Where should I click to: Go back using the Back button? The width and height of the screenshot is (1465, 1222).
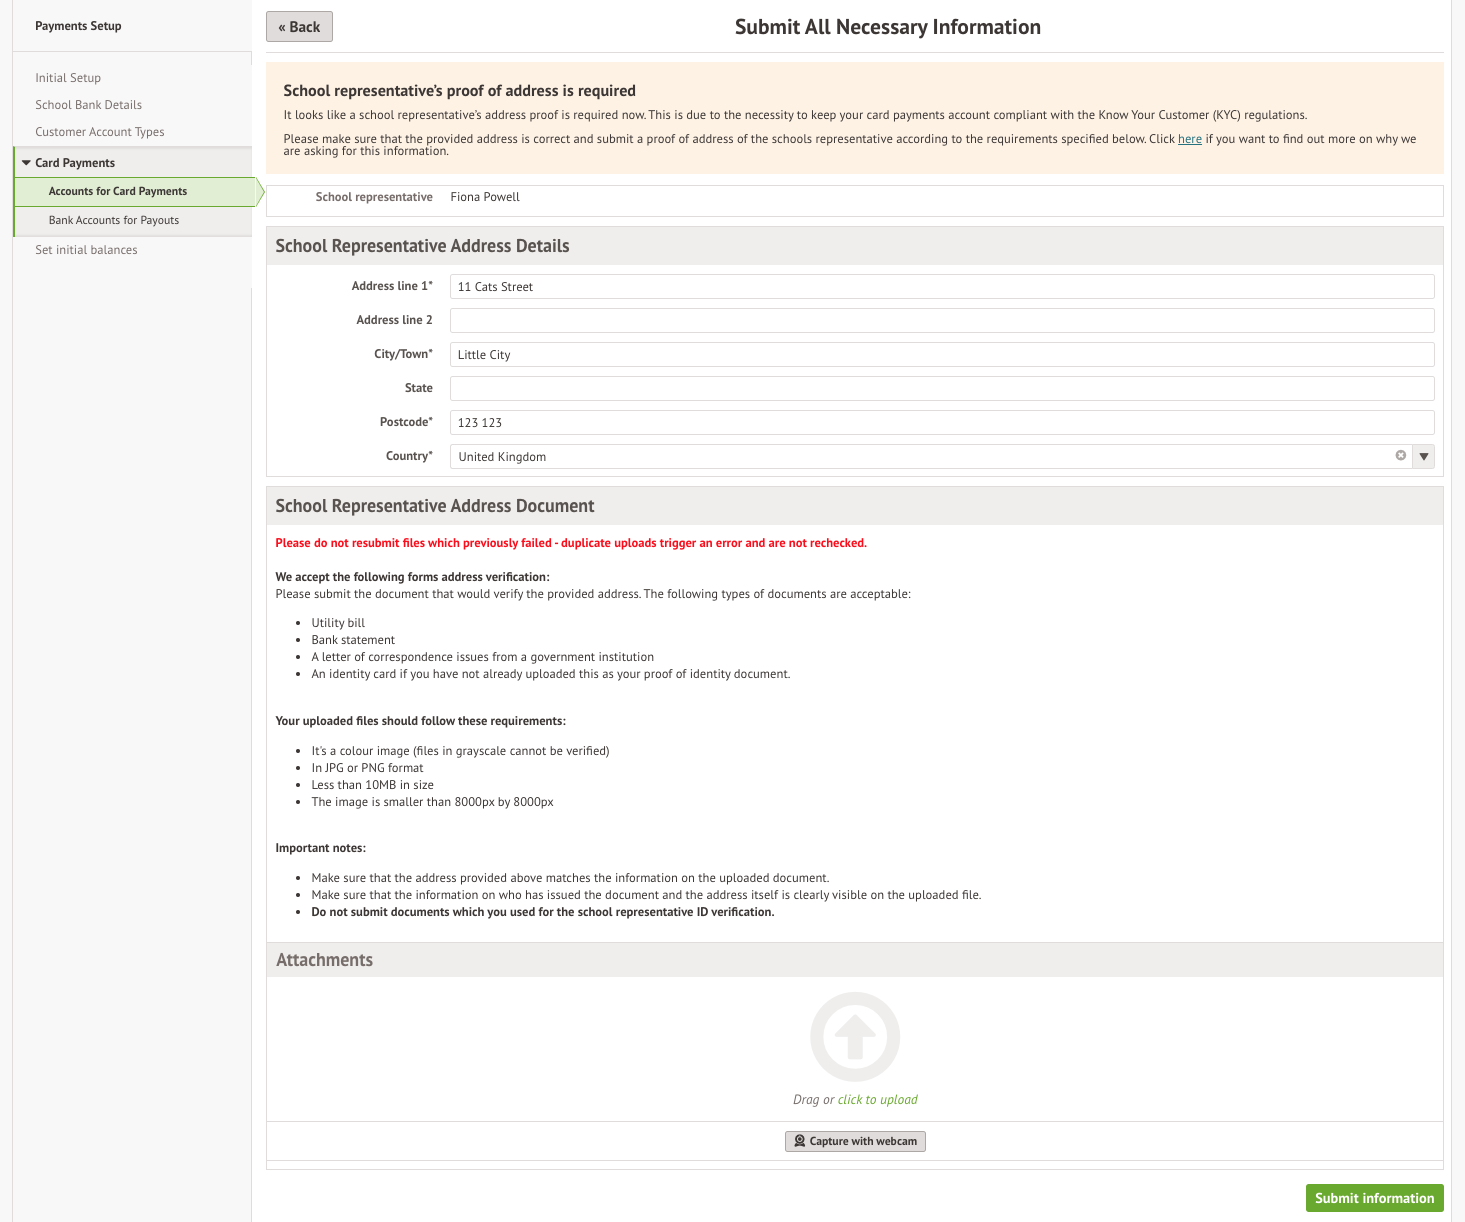pos(299,27)
